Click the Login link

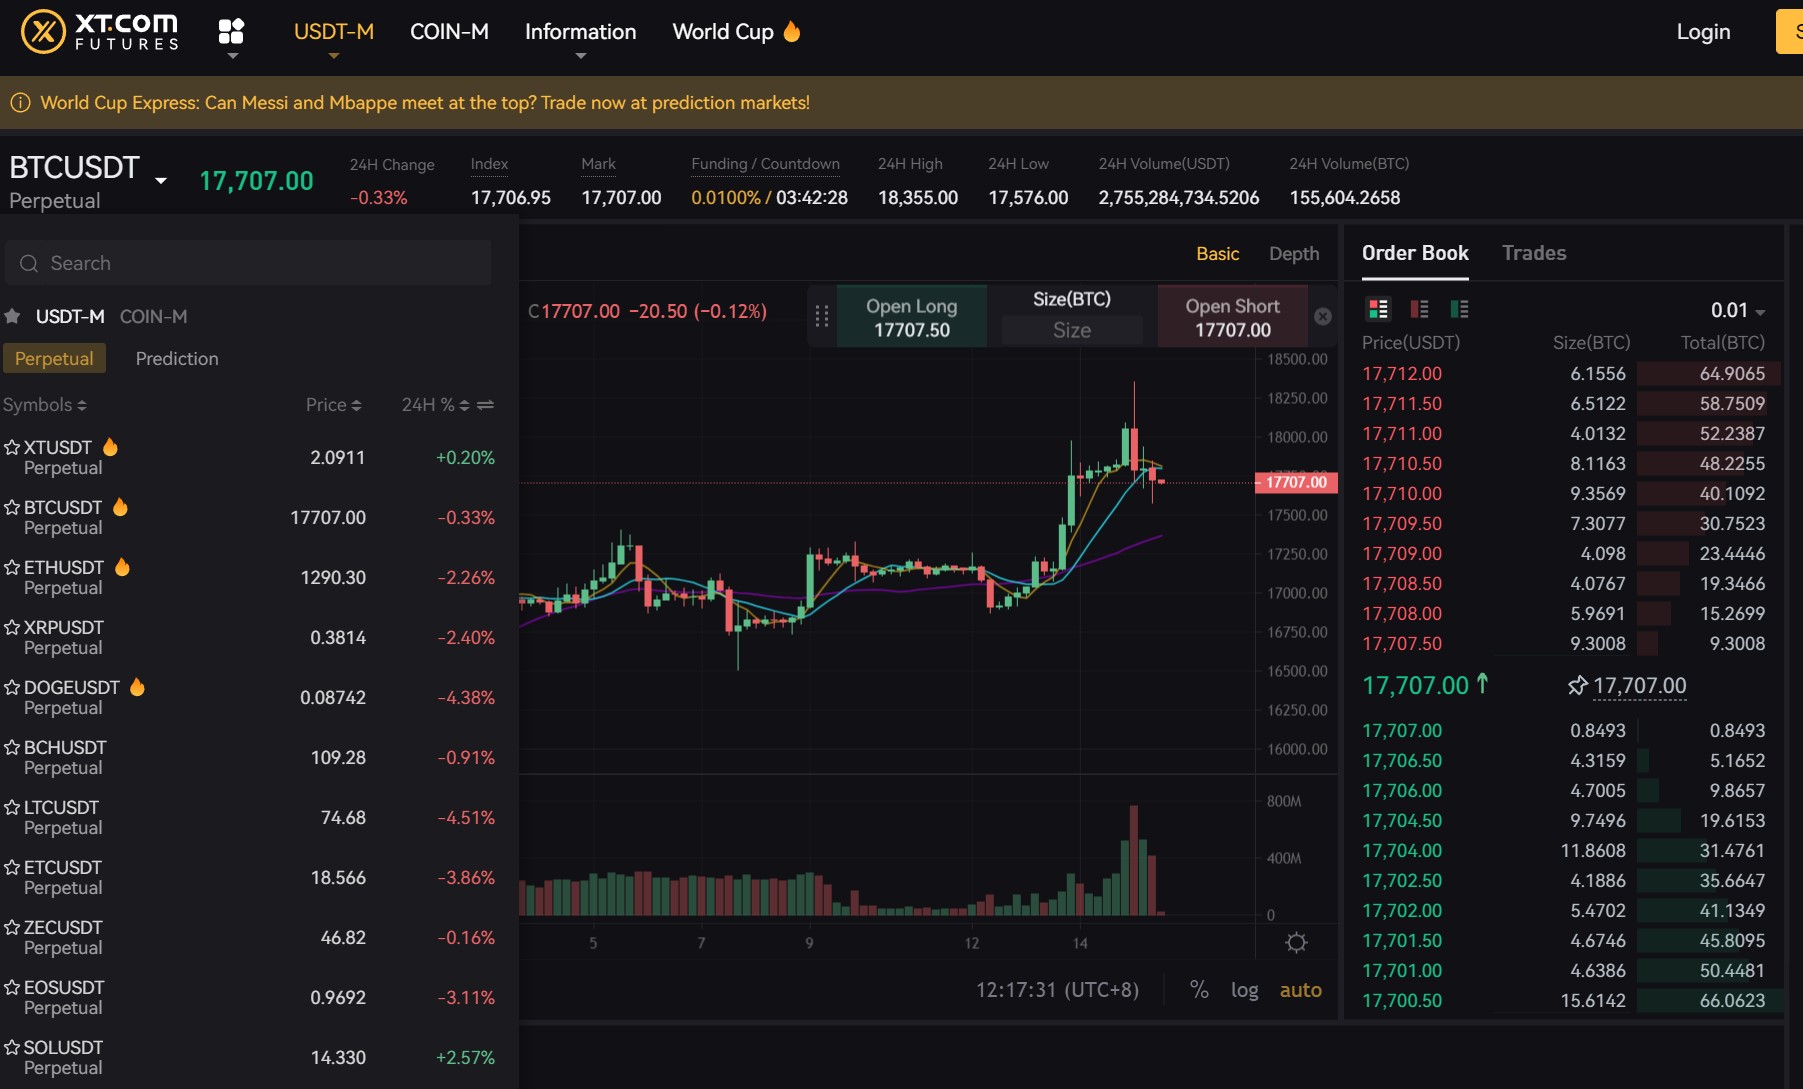[1702, 32]
